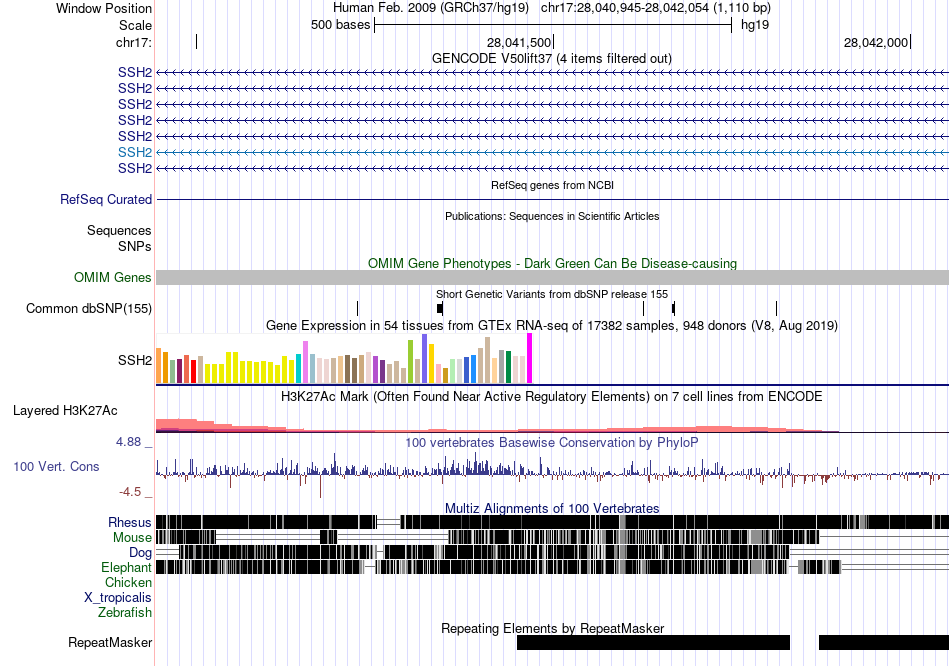Click the chr17: ruler label

pos(134,42)
